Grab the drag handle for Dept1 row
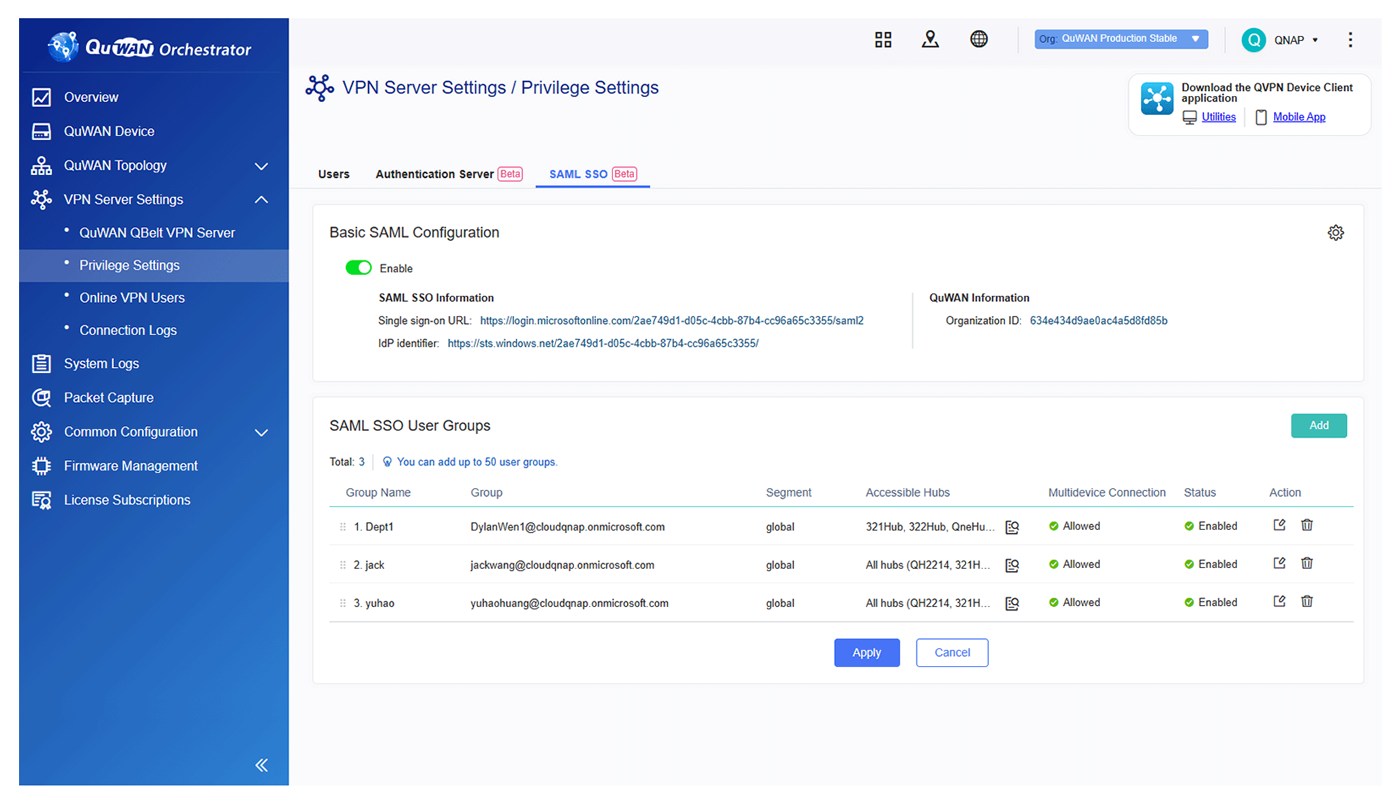The height and width of the screenshot is (802, 1400). click(x=343, y=527)
